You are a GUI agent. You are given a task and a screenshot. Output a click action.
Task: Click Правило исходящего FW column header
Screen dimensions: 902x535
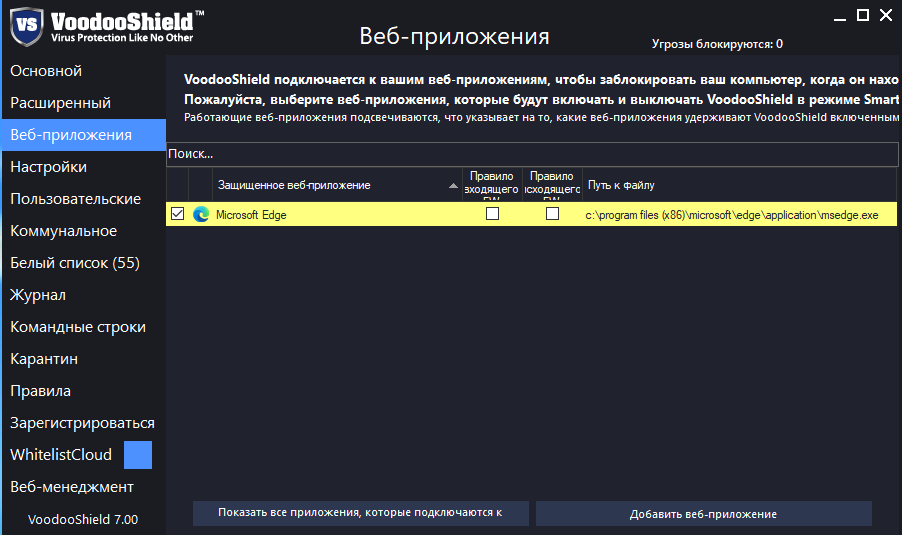pyautogui.click(x=552, y=185)
